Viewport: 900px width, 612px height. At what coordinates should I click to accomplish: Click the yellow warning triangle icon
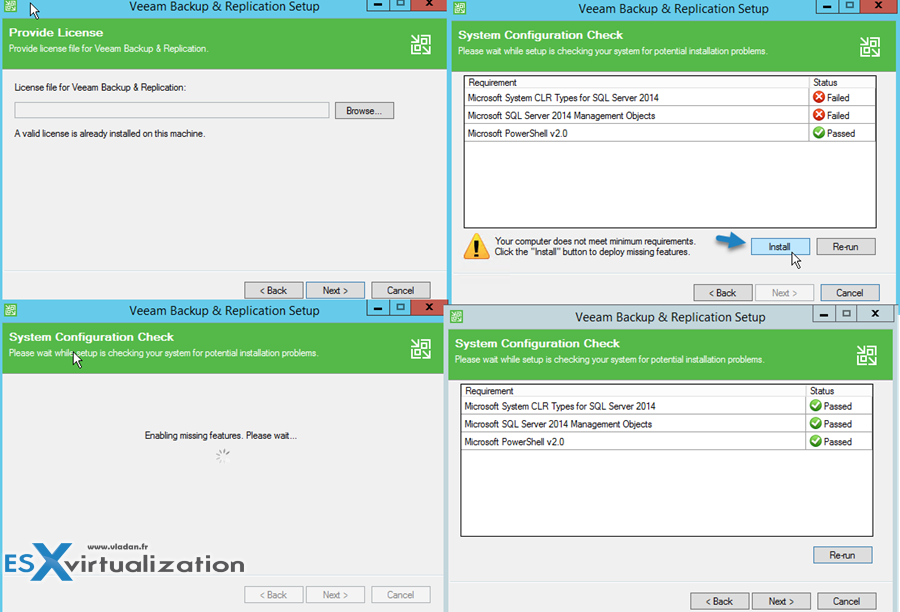click(476, 246)
